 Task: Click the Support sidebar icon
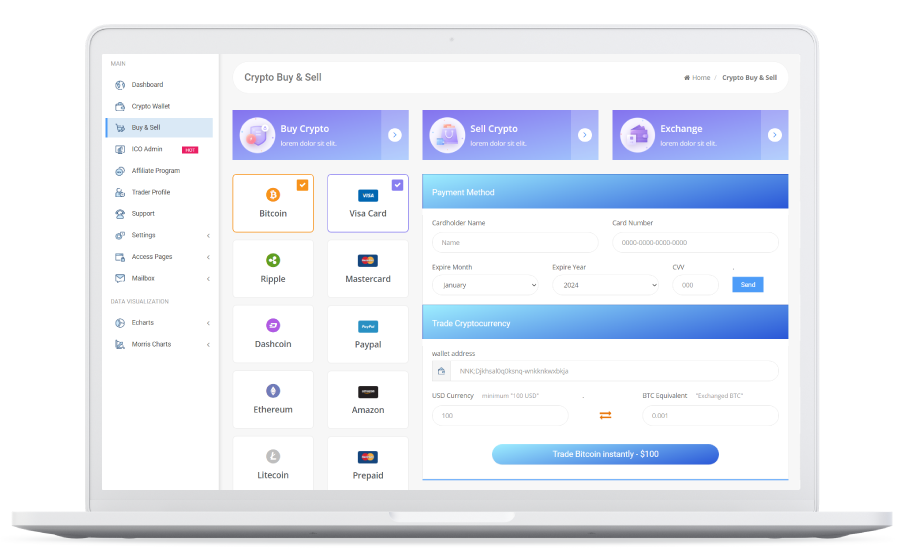click(x=120, y=214)
